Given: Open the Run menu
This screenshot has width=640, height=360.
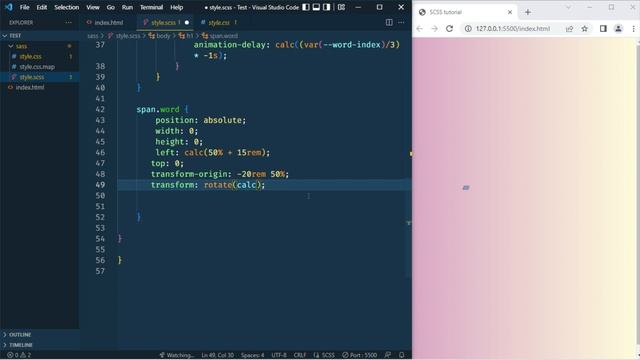Looking at the screenshot, I should click(x=127, y=7).
